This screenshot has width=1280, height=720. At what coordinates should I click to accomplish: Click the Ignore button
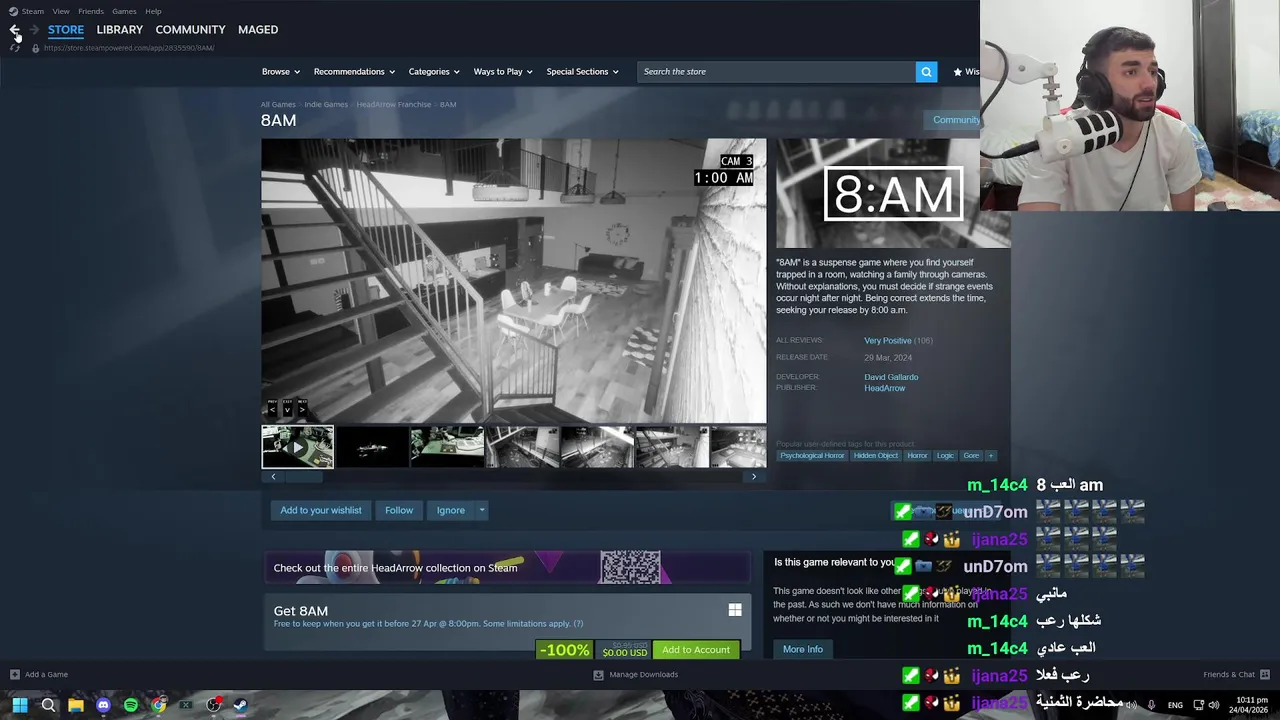click(x=451, y=510)
